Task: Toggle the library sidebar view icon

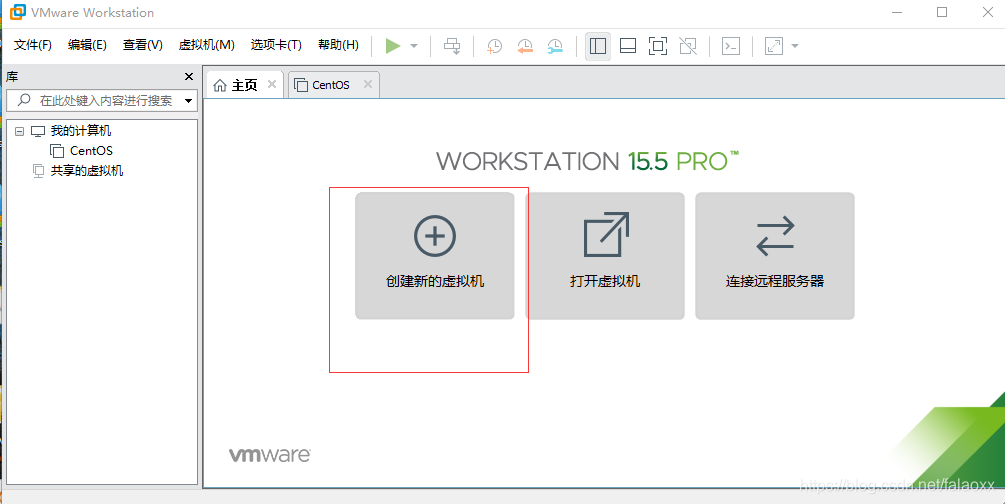Action: [x=597, y=46]
